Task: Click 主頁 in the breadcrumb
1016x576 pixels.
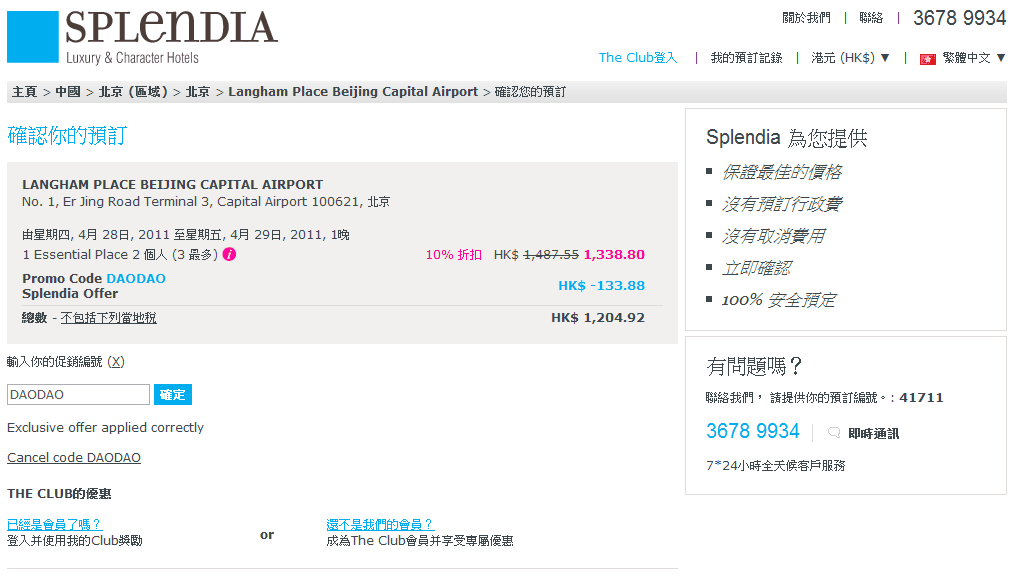Action: point(25,92)
